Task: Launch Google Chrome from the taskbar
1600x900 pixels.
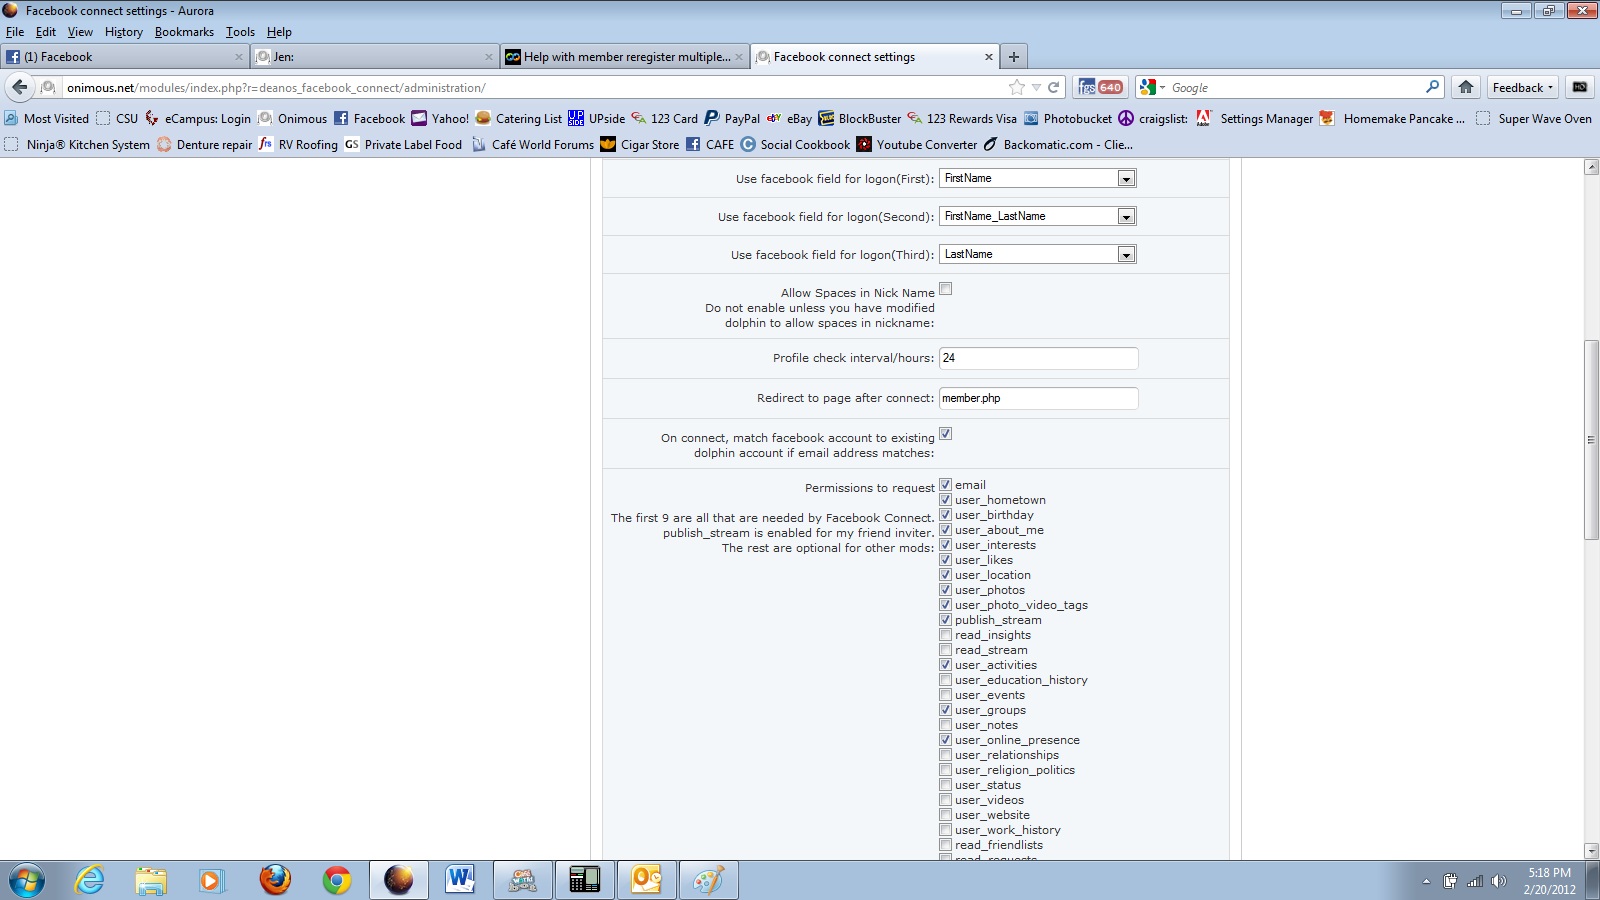Action: 337,880
